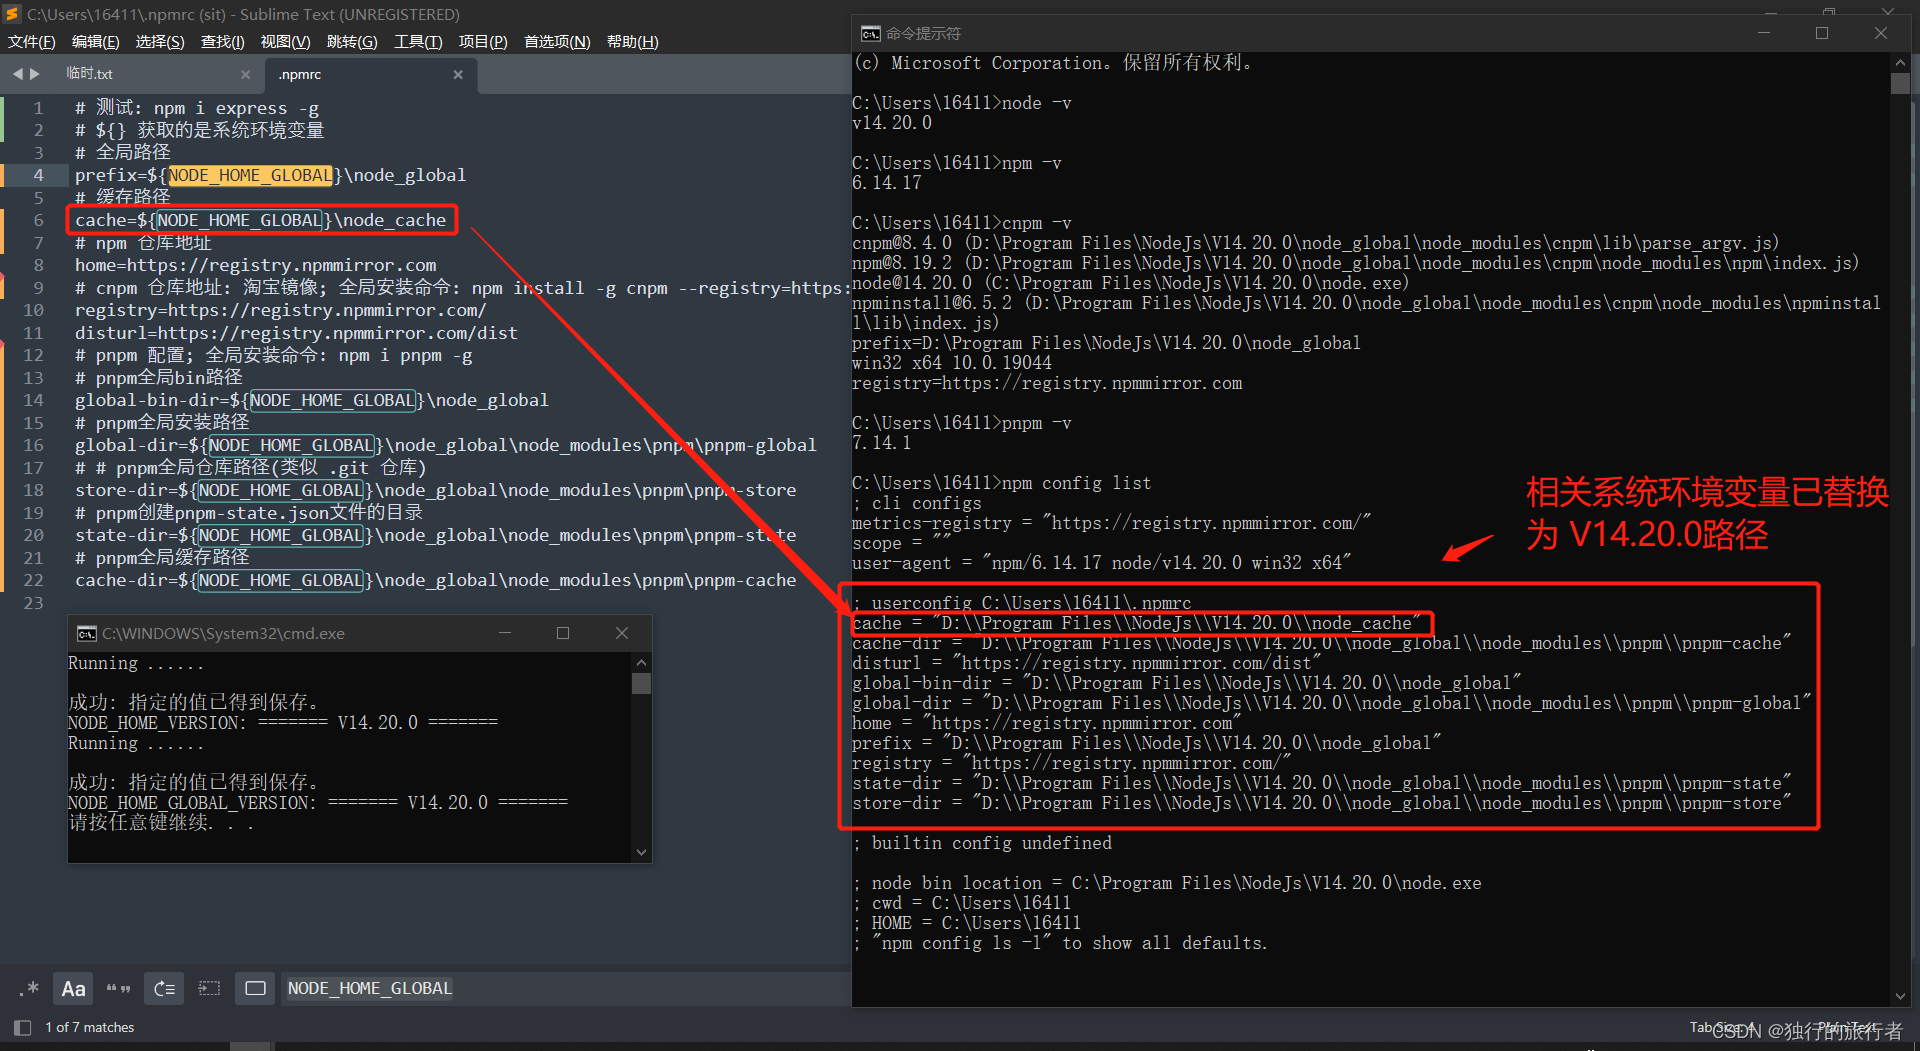Maximize the small cmd.exe window
Image resolution: width=1920 pixels, height=1051 pixels.
pyautogui.click(x=563, y=633)
